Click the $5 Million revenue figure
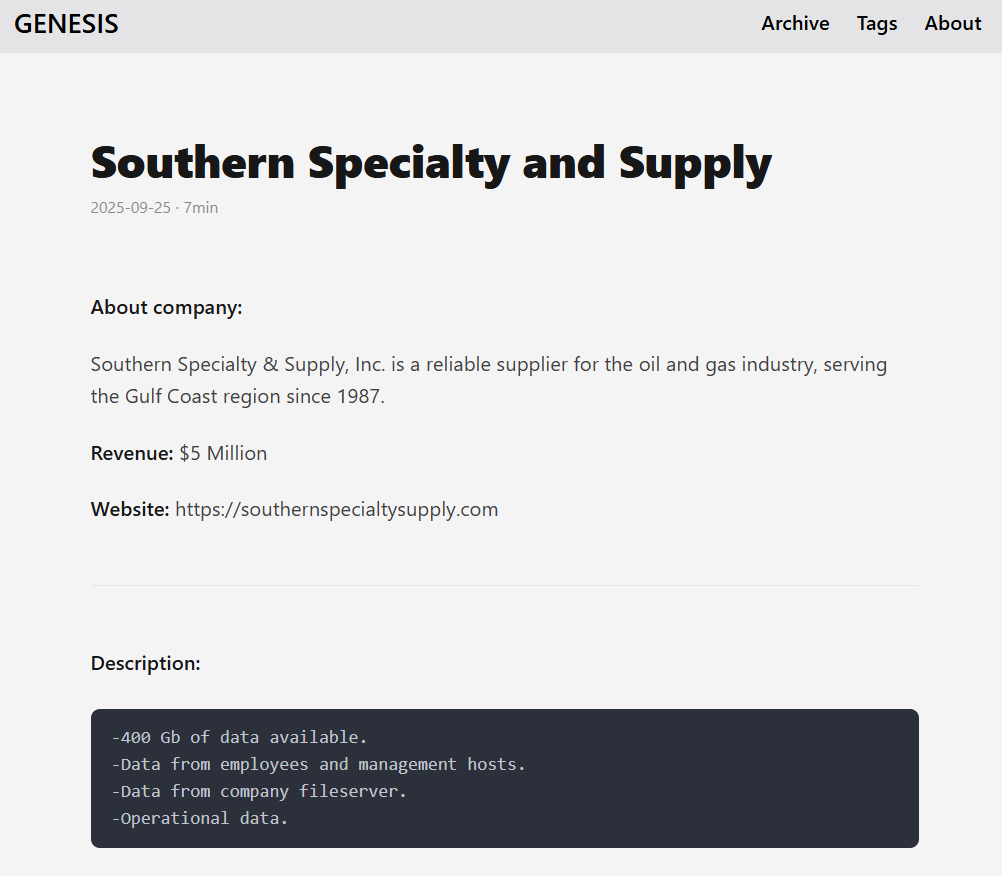 [223, 453]
